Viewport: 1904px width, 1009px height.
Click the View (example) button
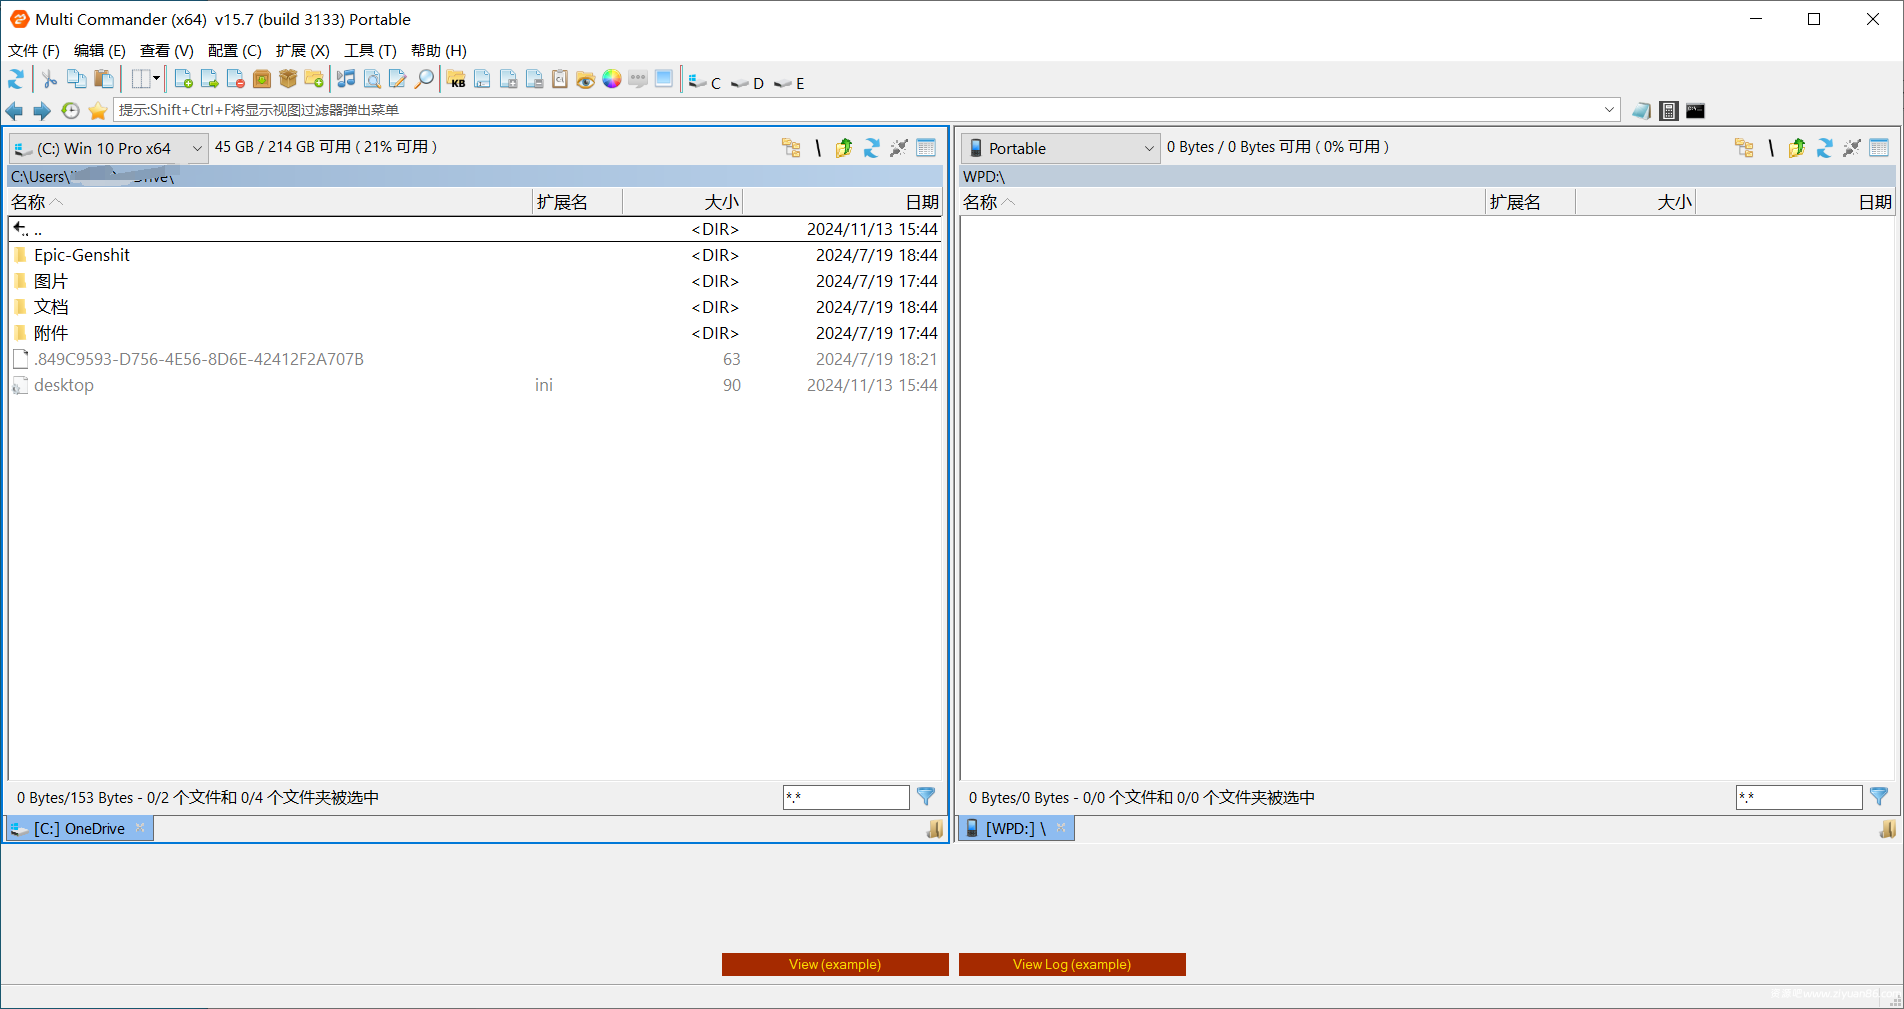[834, 964]
